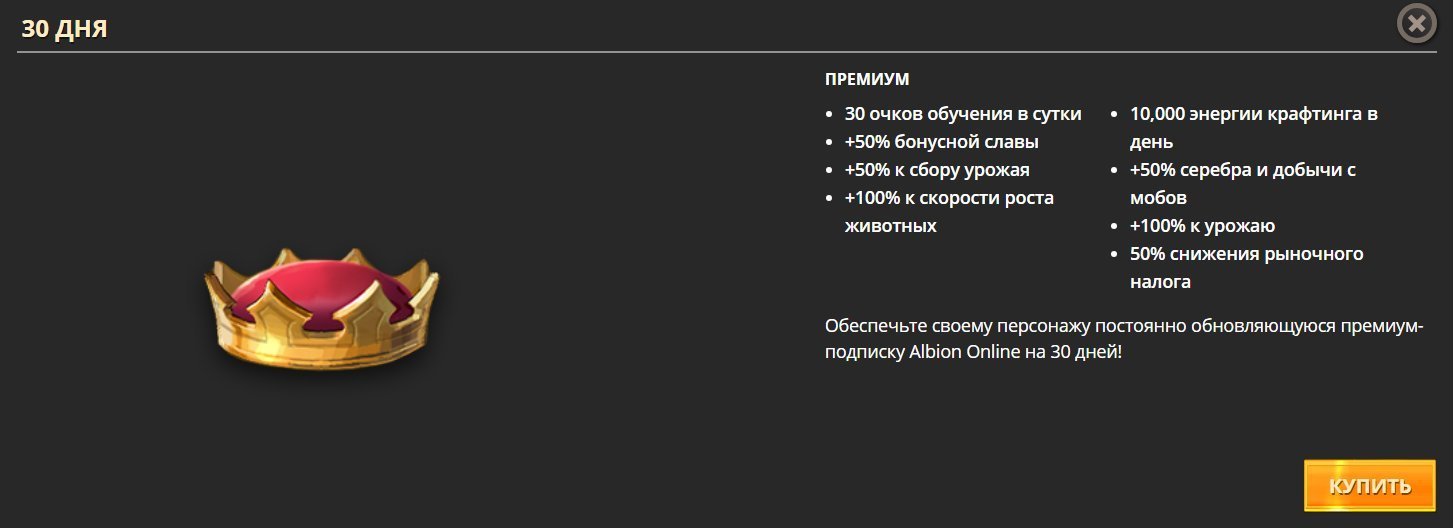Click the word 'мобов' in the benefits
This screenshot has height=528, width=1454.
point(1158,198)
